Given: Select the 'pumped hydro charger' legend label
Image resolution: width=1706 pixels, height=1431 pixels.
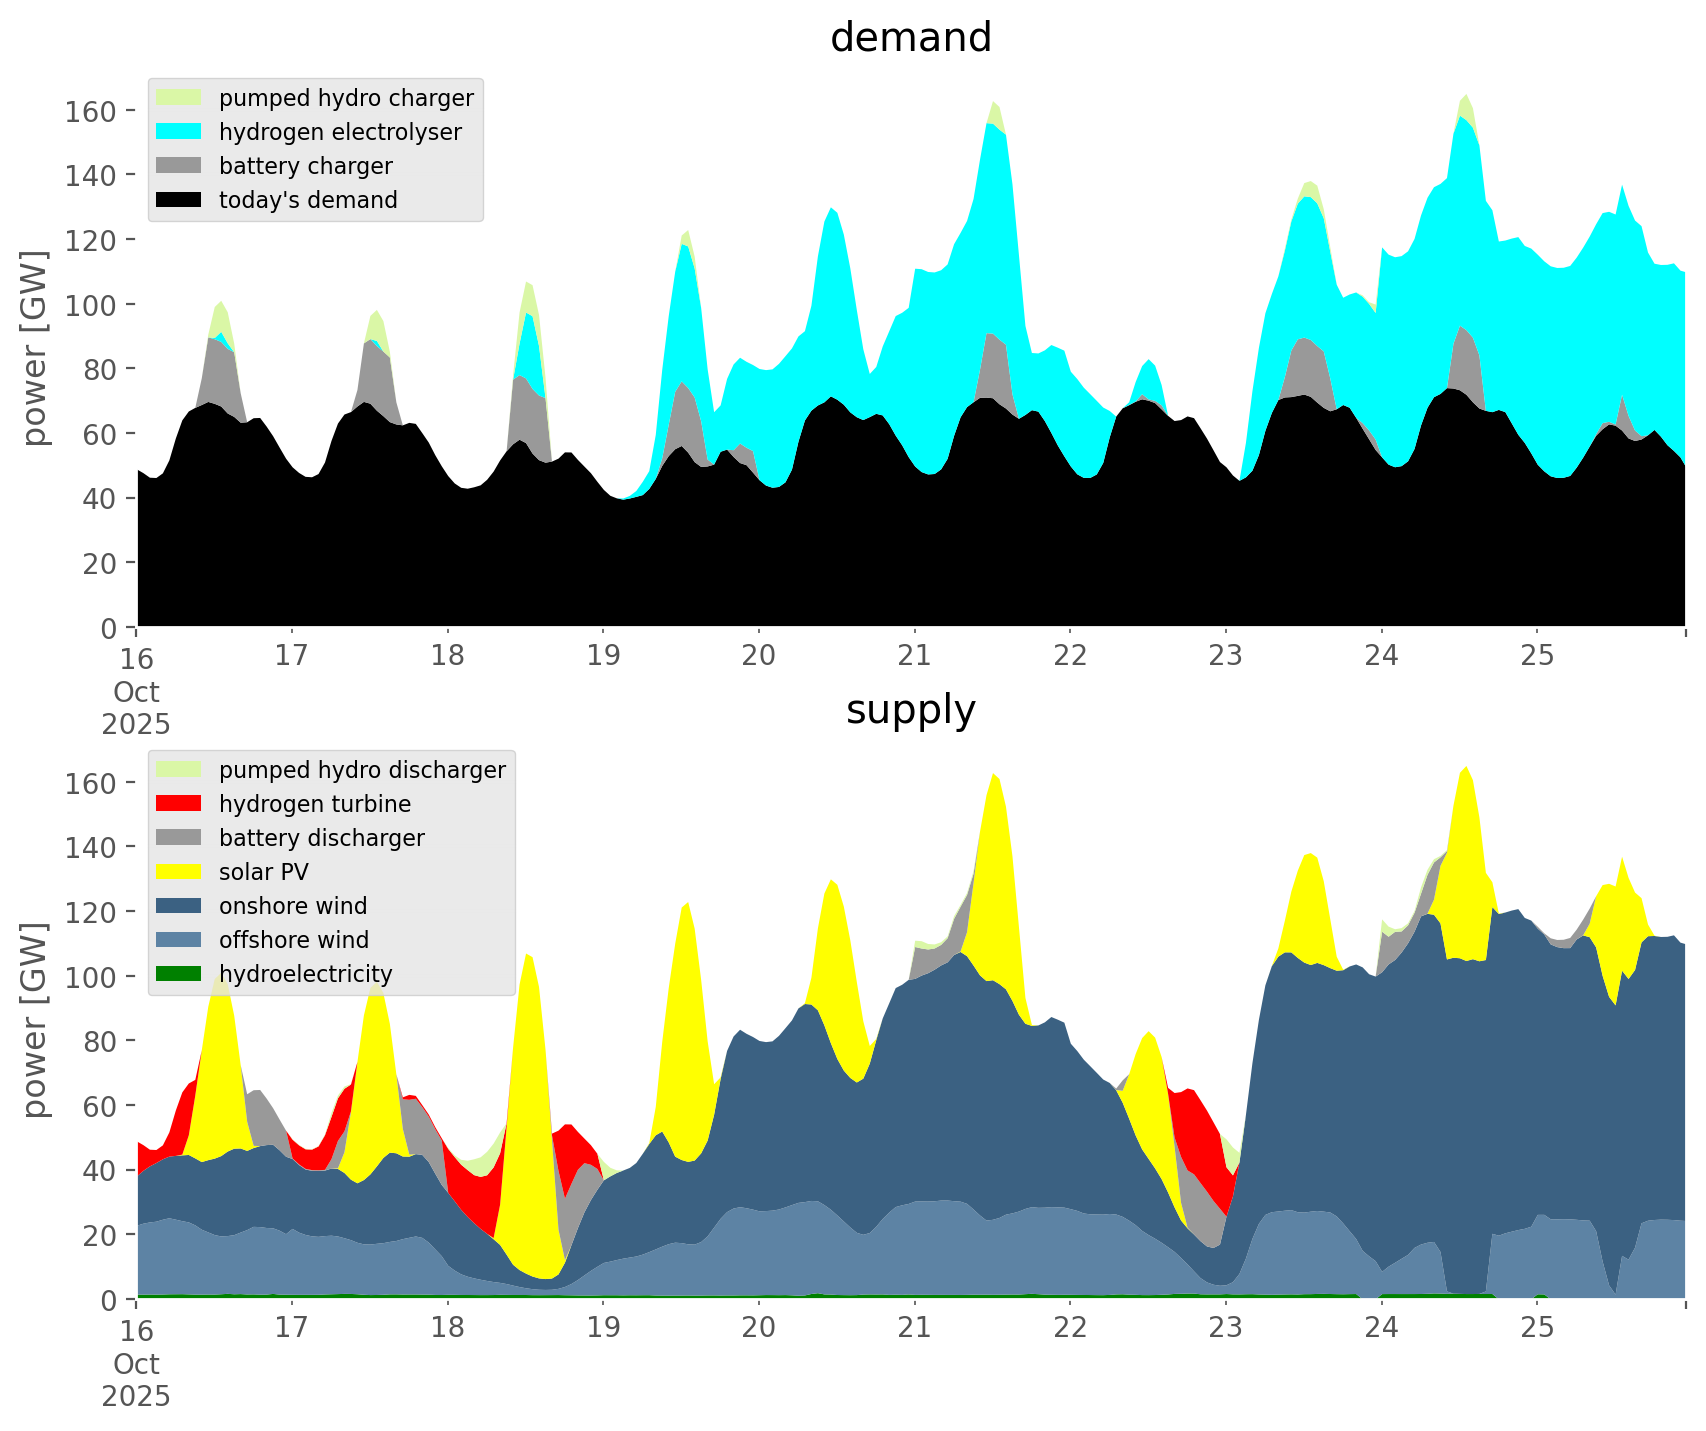Looking at the screenshot, I should [346, 98].
